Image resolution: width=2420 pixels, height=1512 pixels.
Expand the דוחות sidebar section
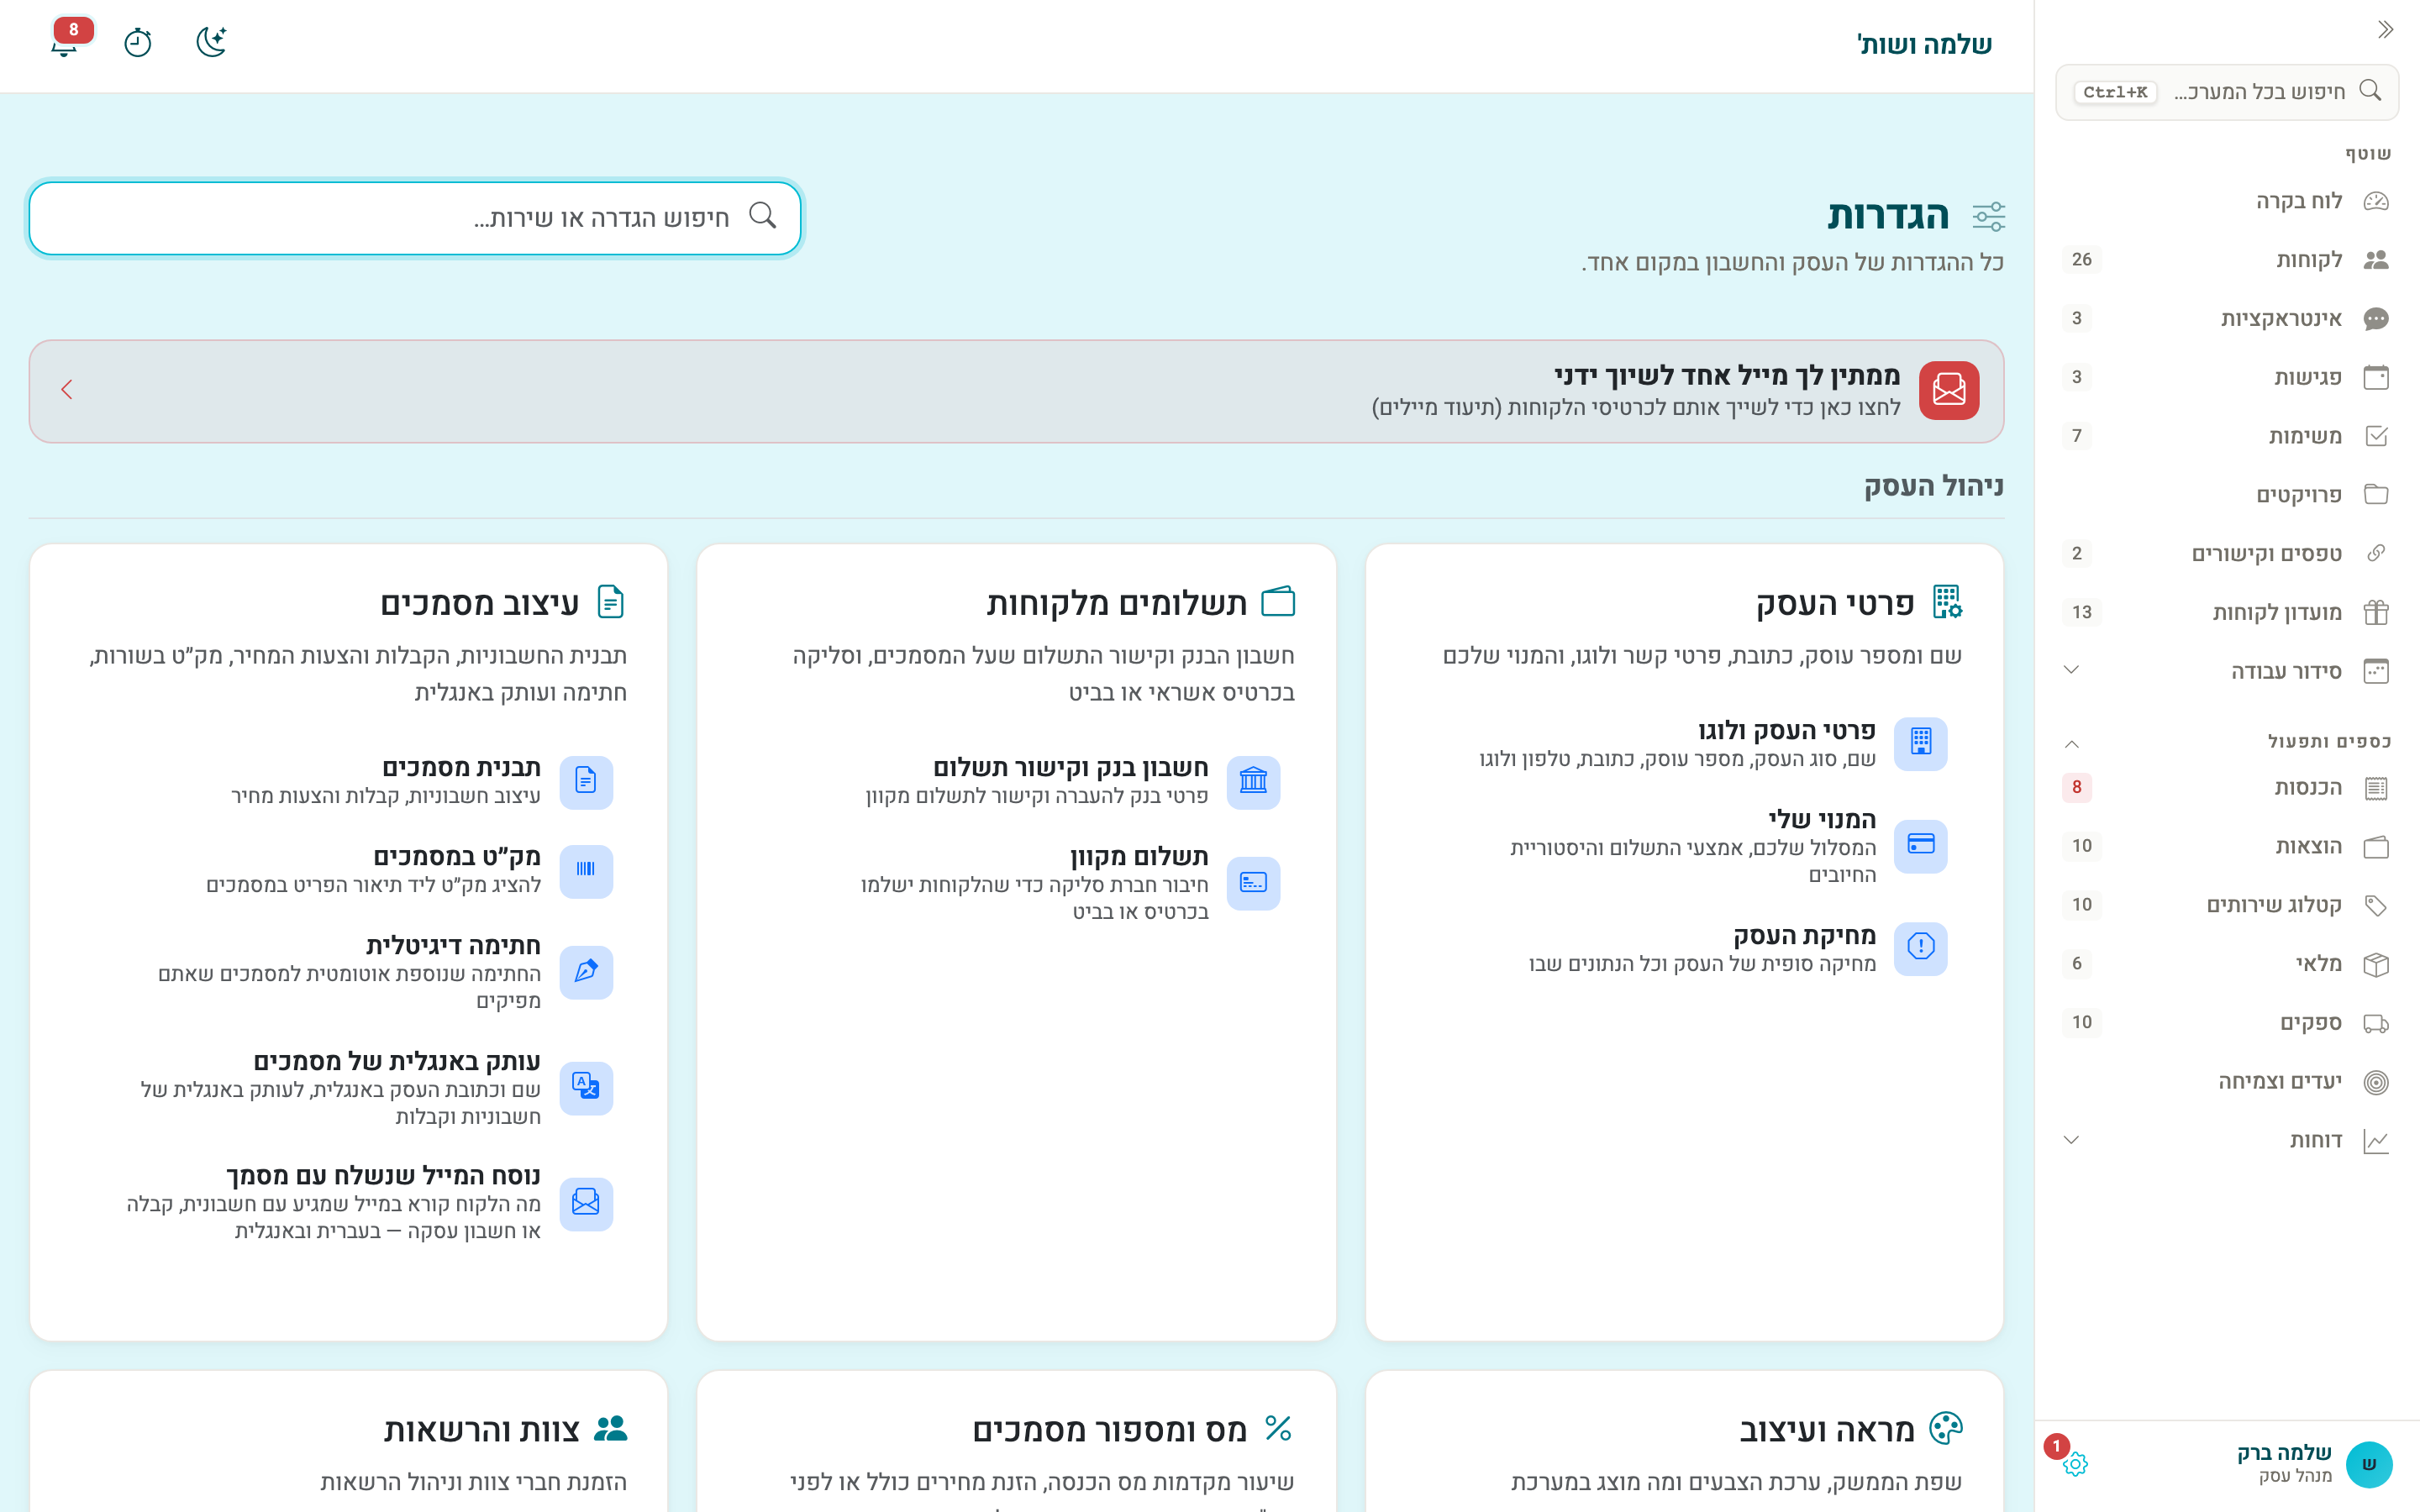pos(2227,1140)
